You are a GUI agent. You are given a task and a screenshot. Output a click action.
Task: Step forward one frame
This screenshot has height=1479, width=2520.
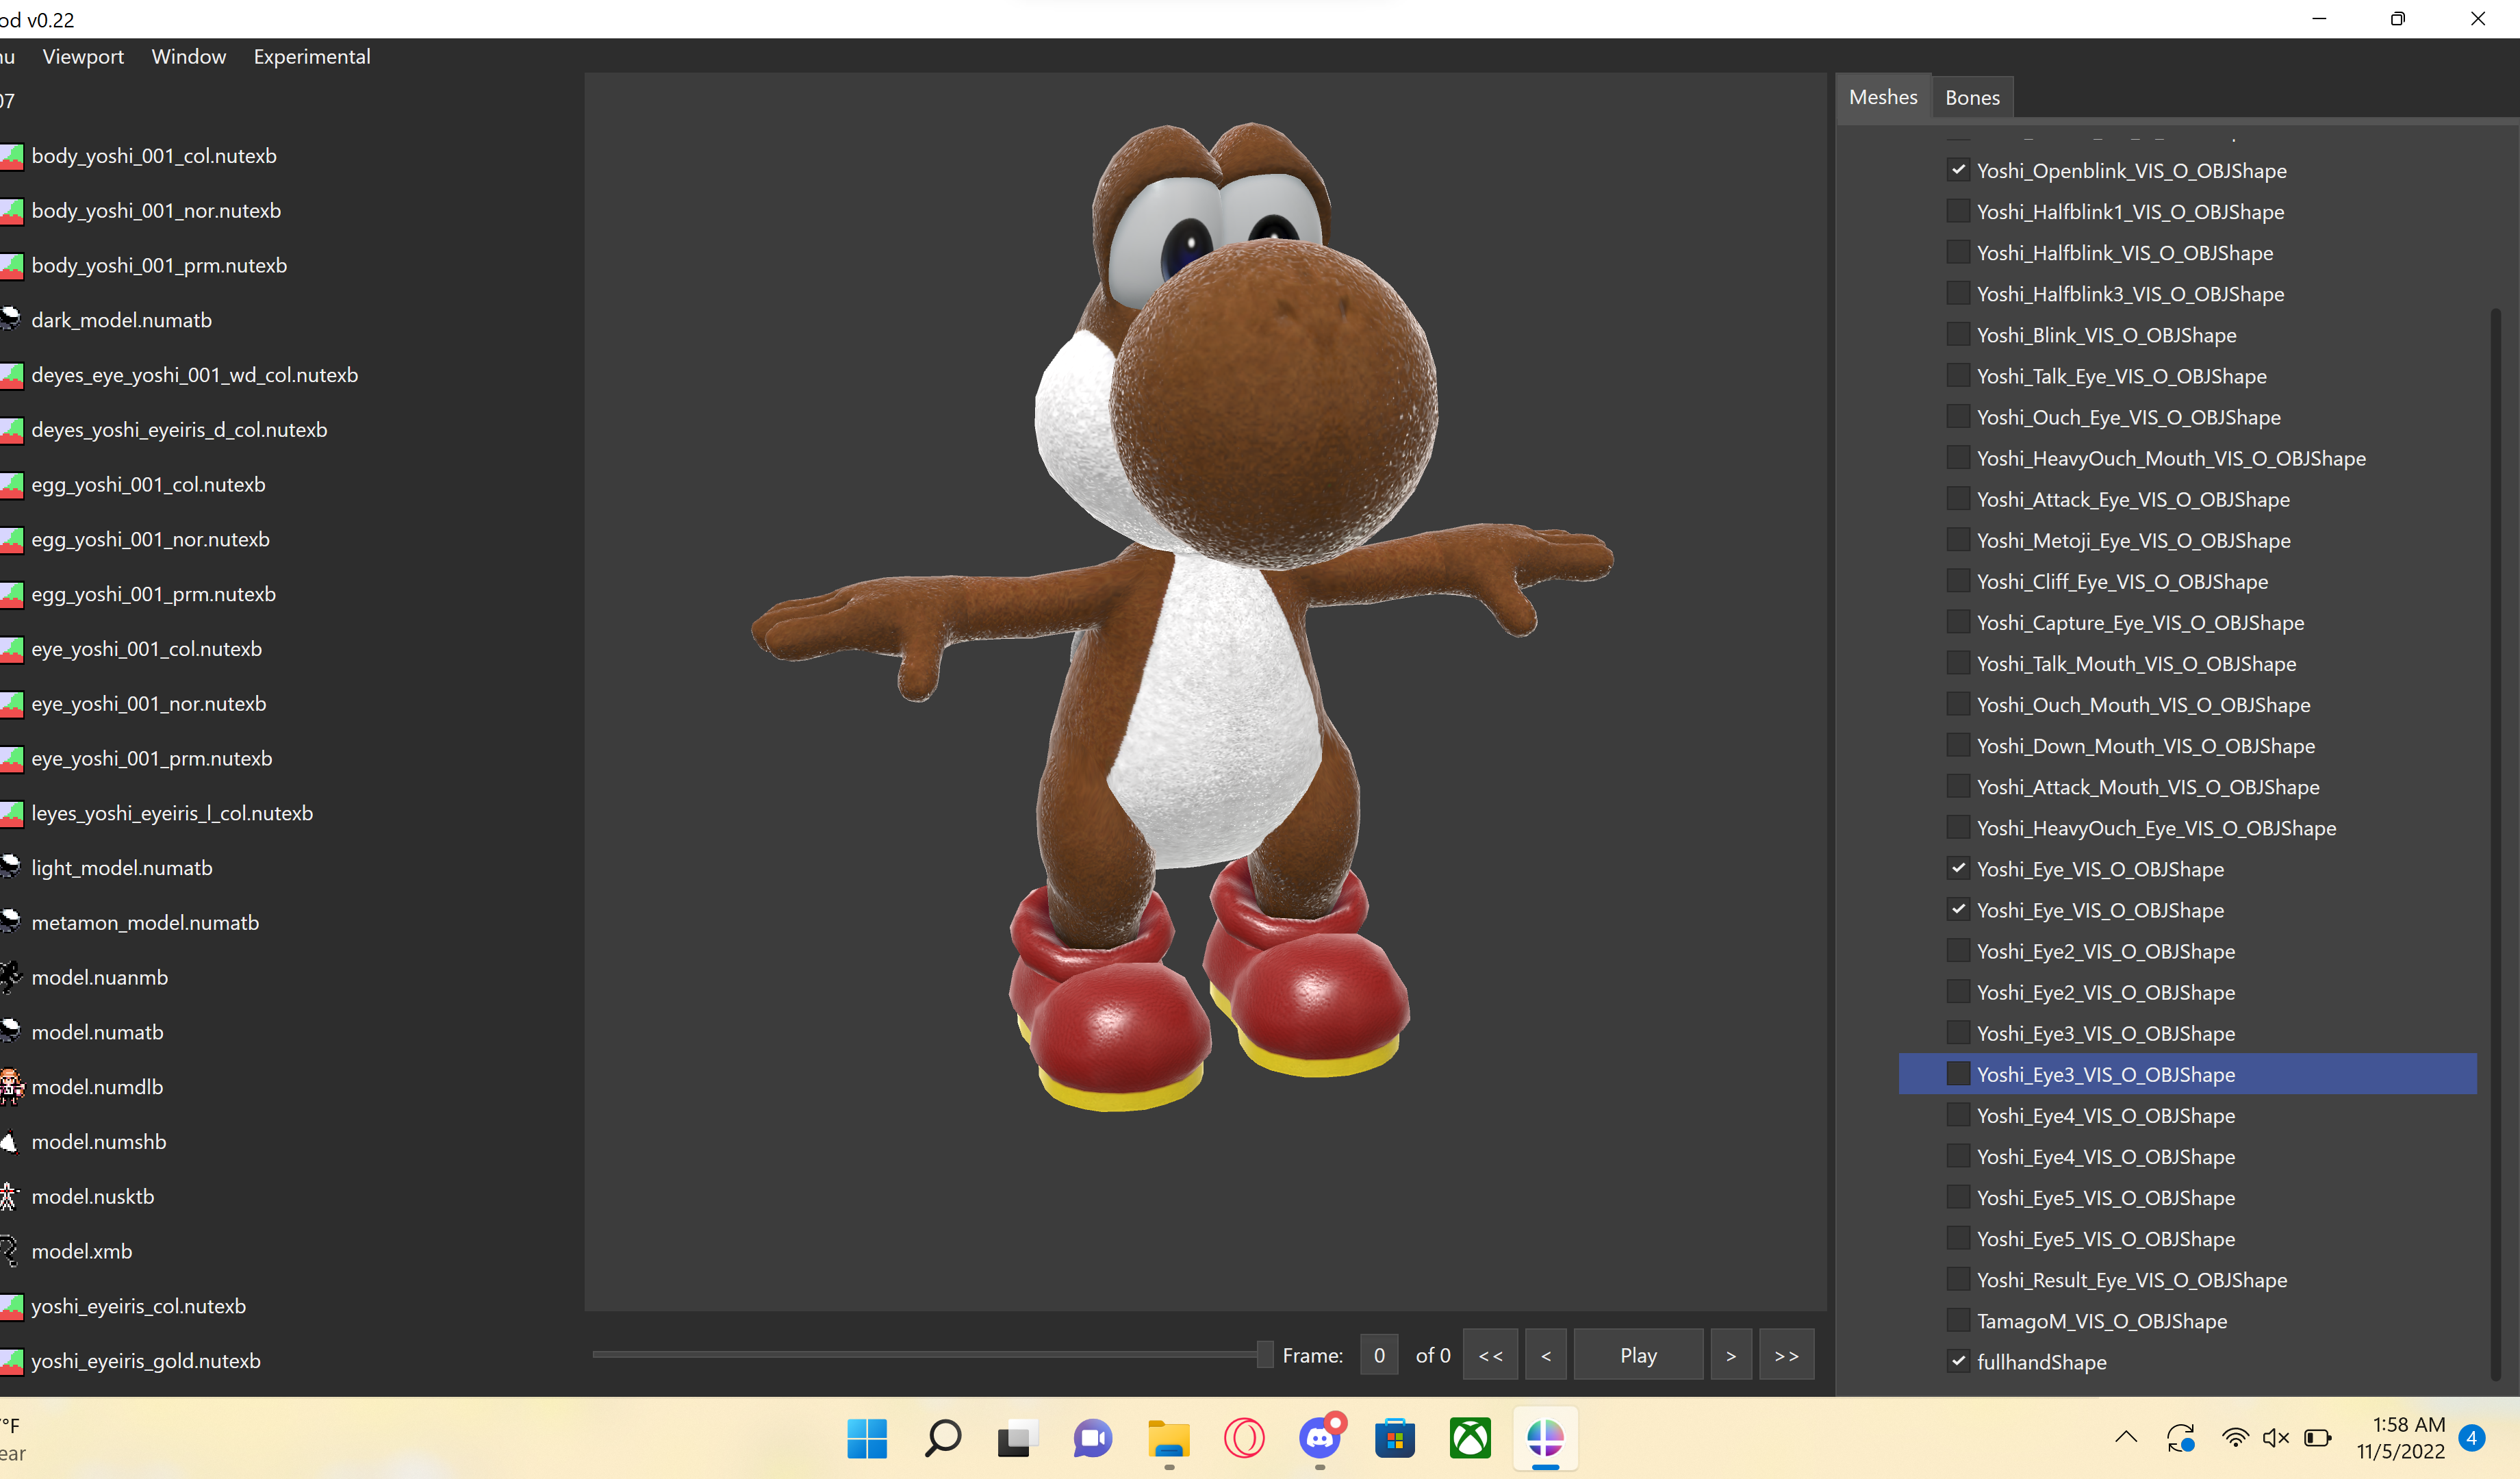click(x=1731, y=1355)
